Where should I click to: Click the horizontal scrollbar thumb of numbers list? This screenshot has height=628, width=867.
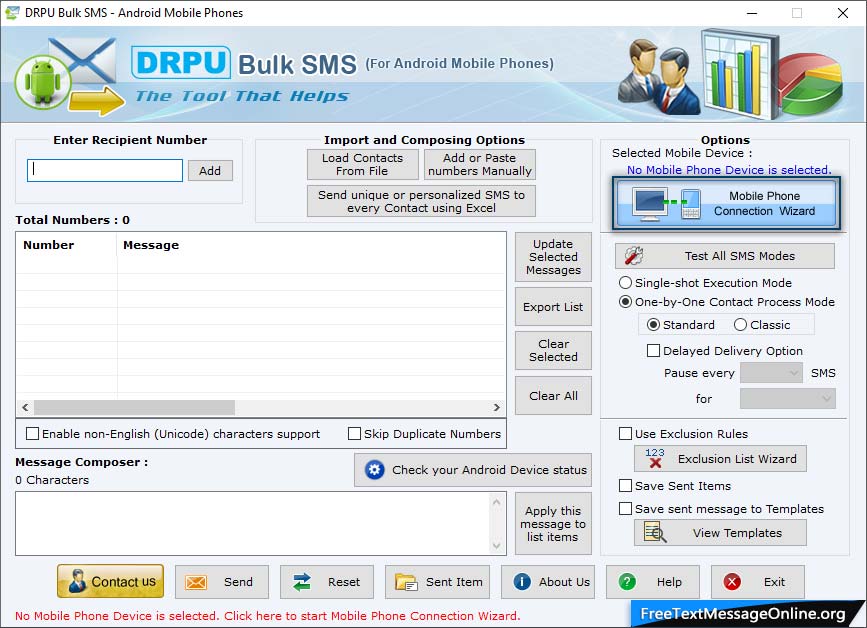(134, 407)
